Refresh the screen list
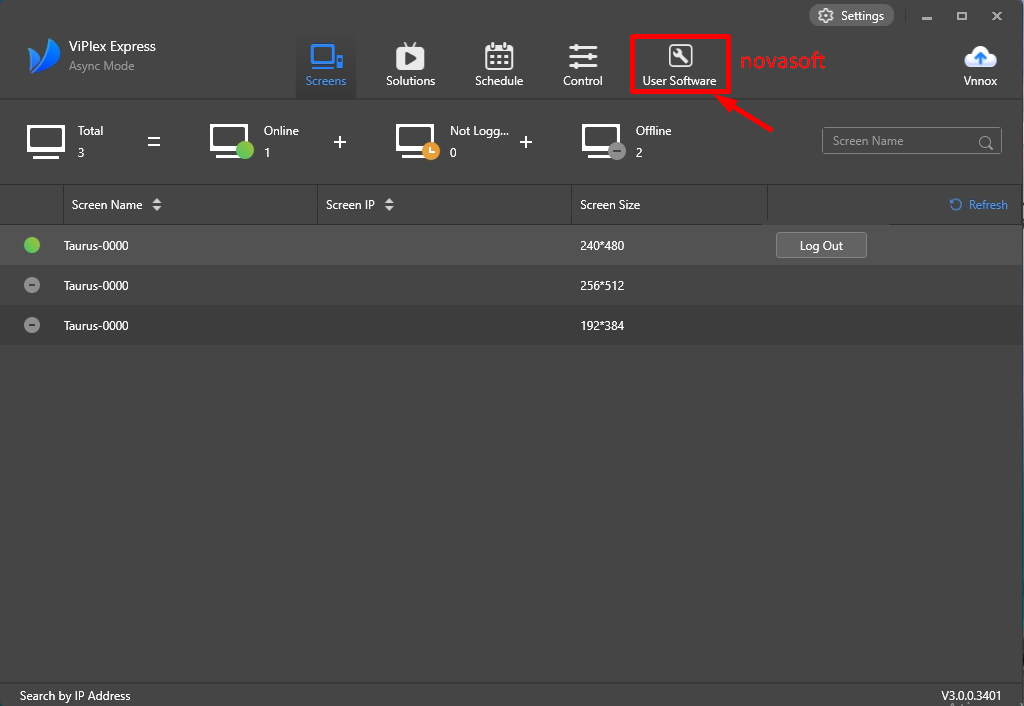Image resolution: width=1024 pixels, height=706 pixels. (x=978, y=205)
